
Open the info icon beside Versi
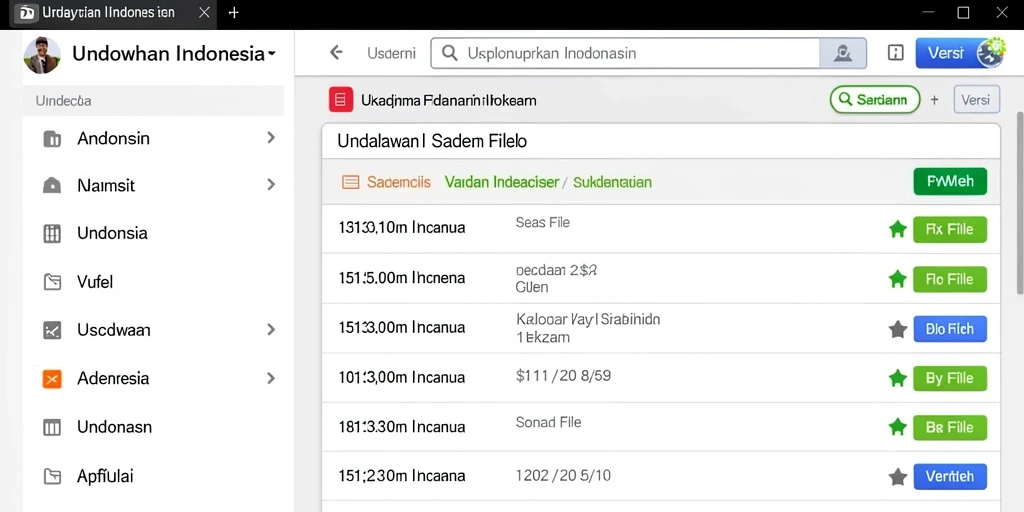coord(895,53)
